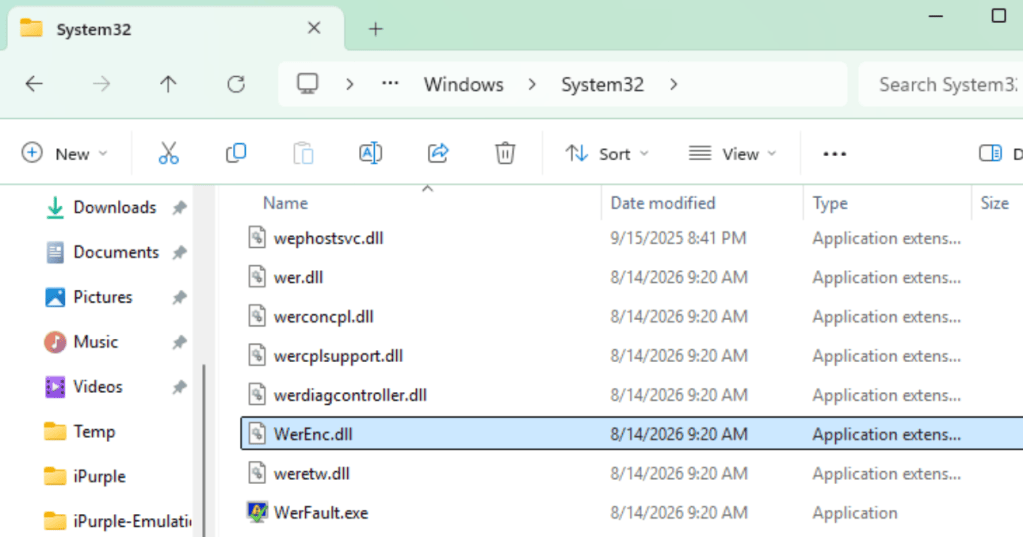1023x537 pixels.
Task: Click the Share icon in toolbar
Action: point(438,153)
